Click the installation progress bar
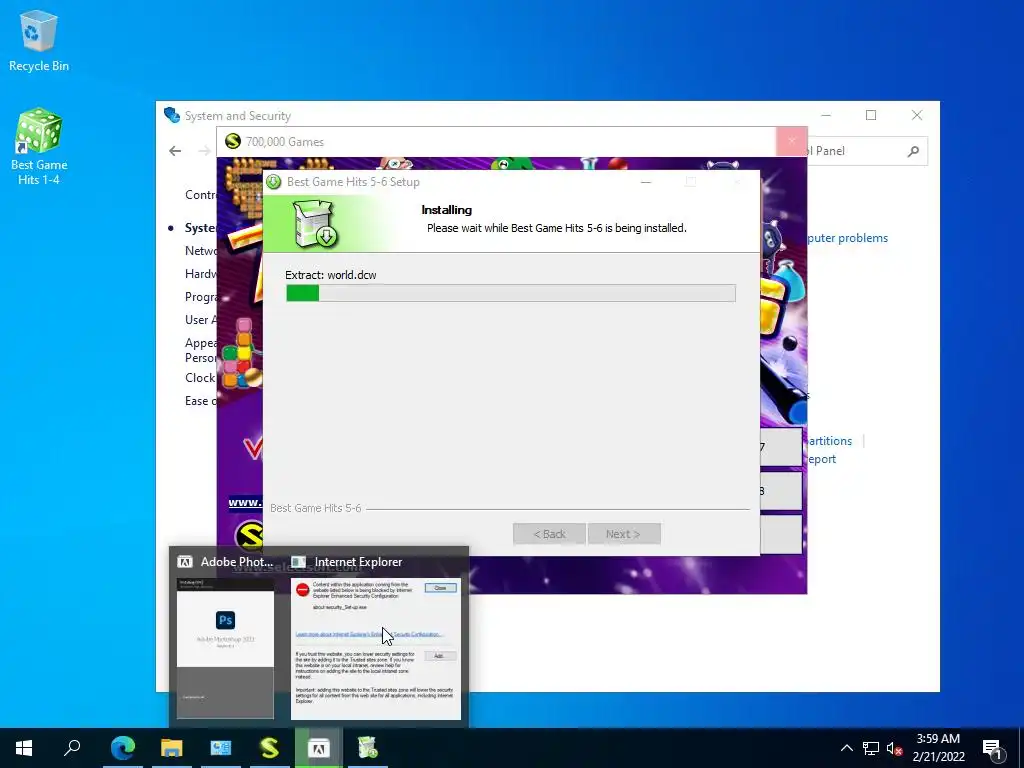 tap(511, 293)
